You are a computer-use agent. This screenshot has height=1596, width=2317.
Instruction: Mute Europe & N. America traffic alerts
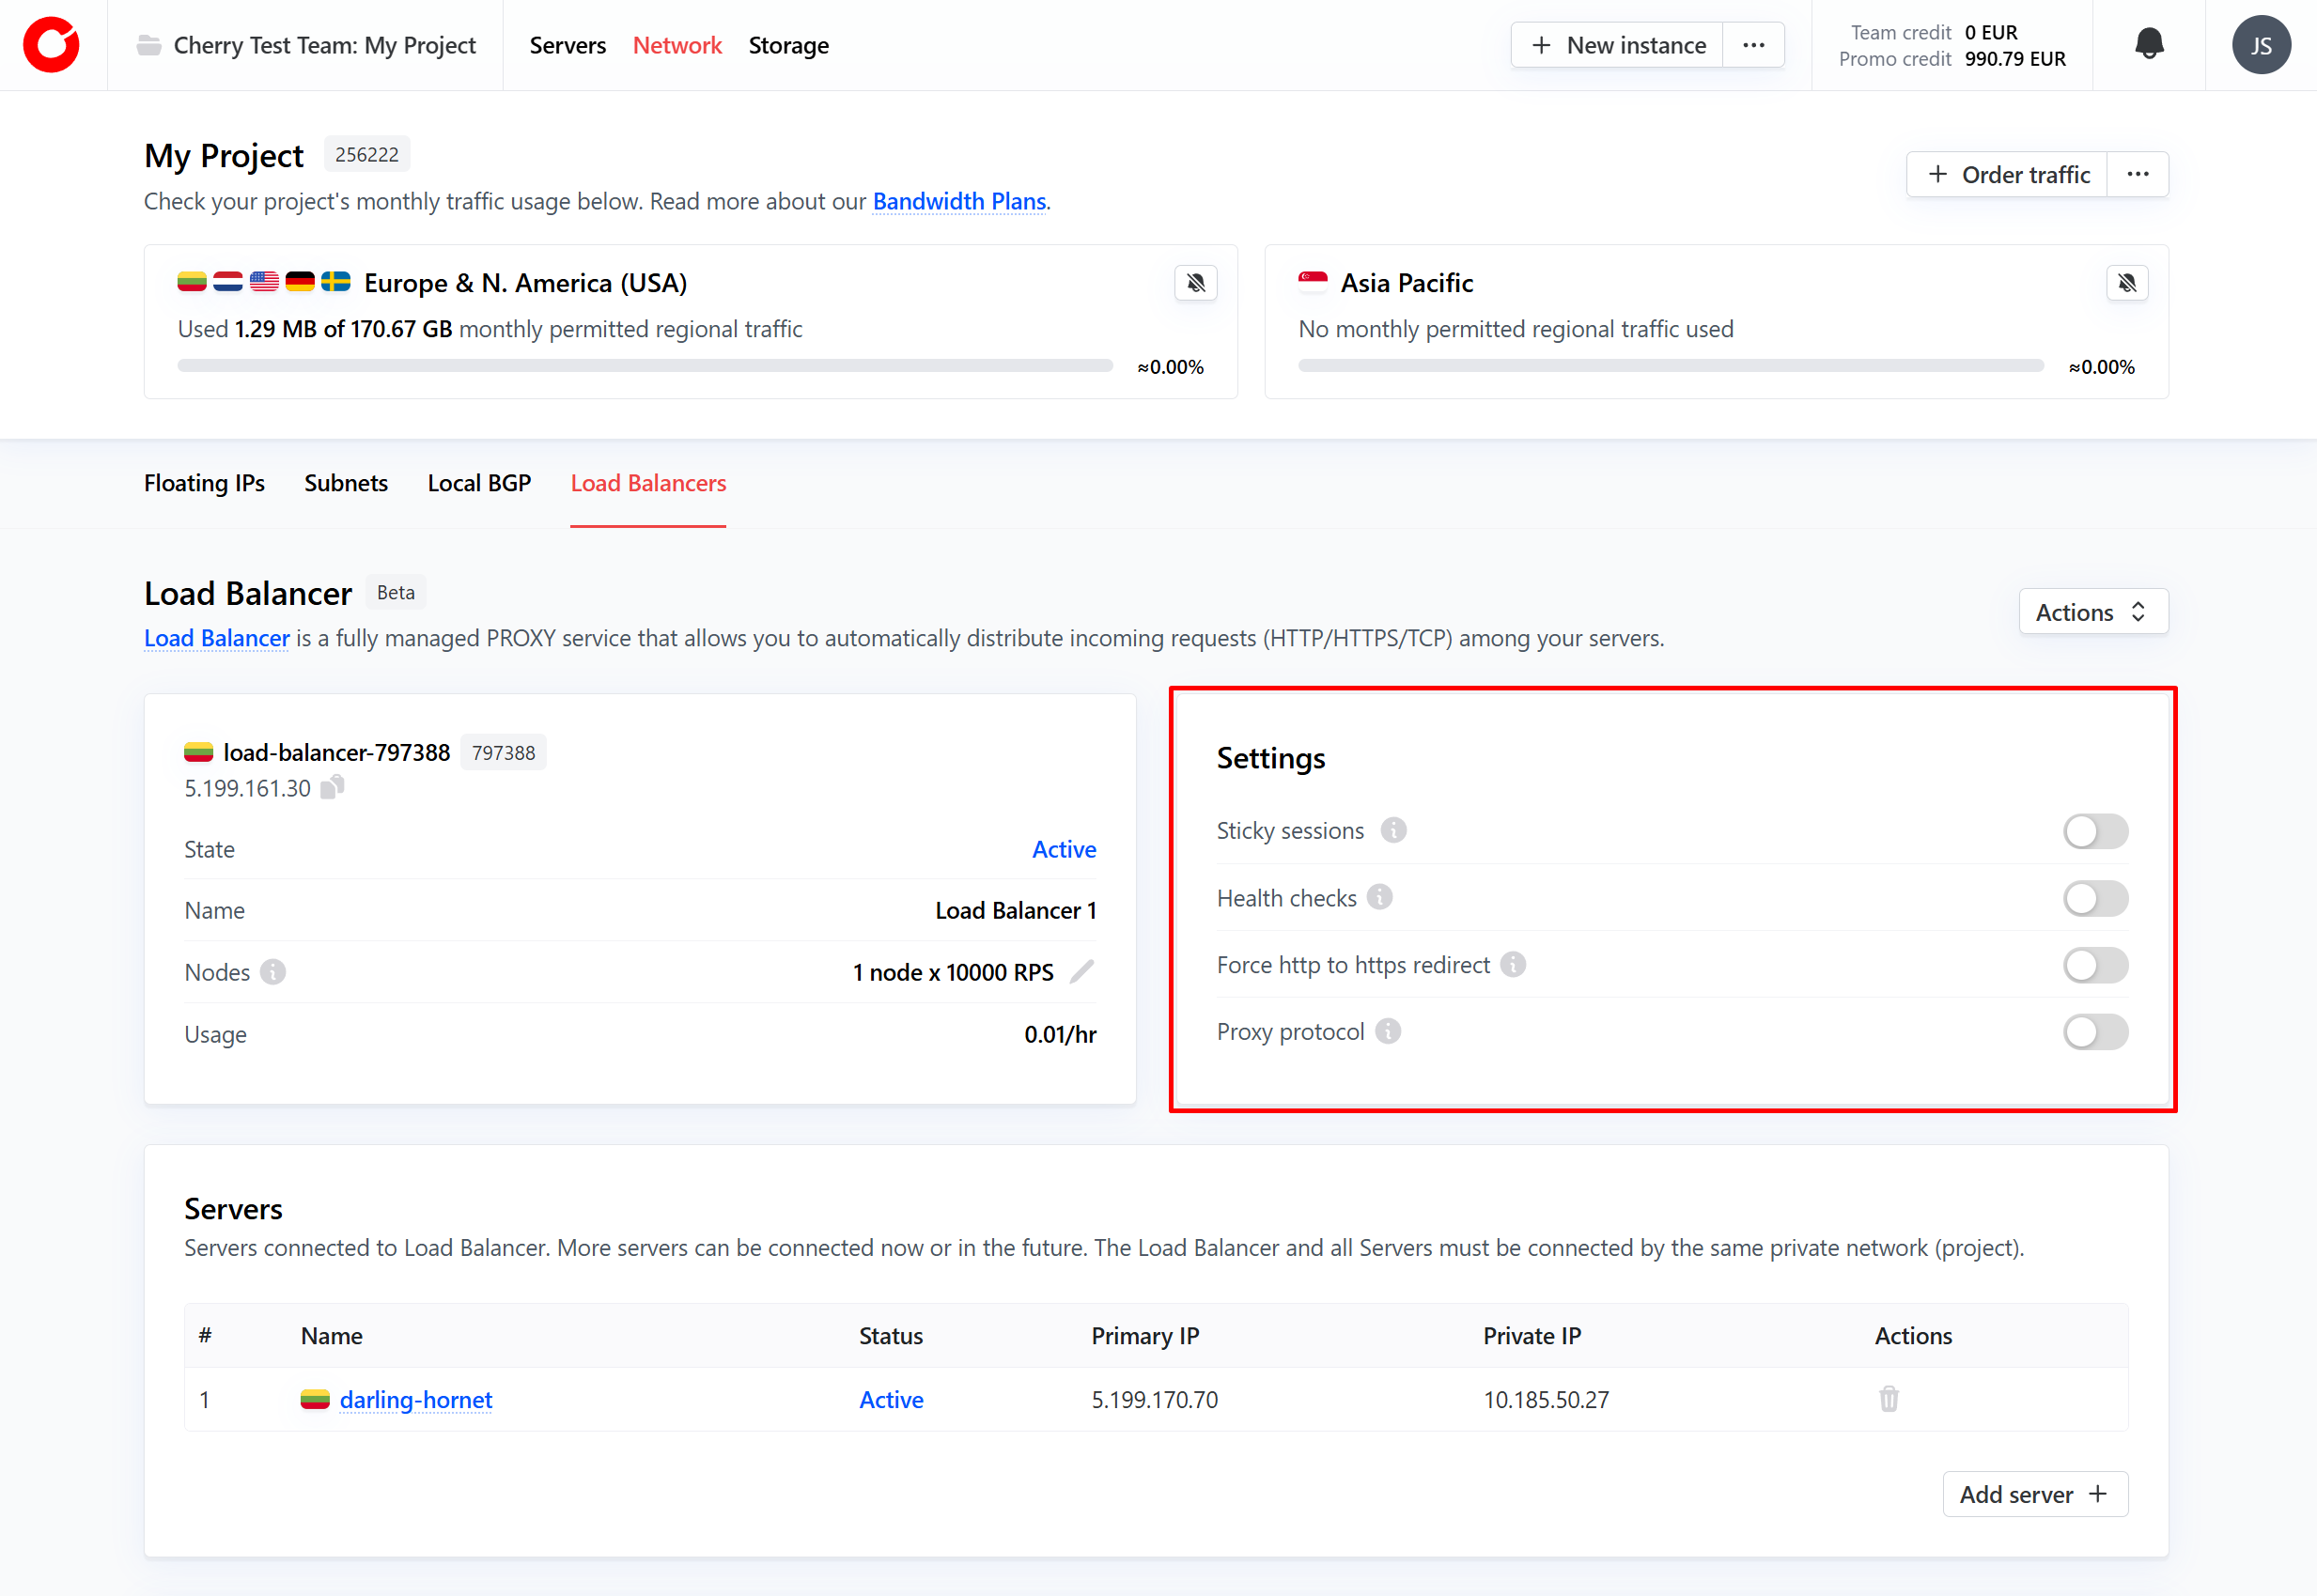click(x=1195, y=283)
